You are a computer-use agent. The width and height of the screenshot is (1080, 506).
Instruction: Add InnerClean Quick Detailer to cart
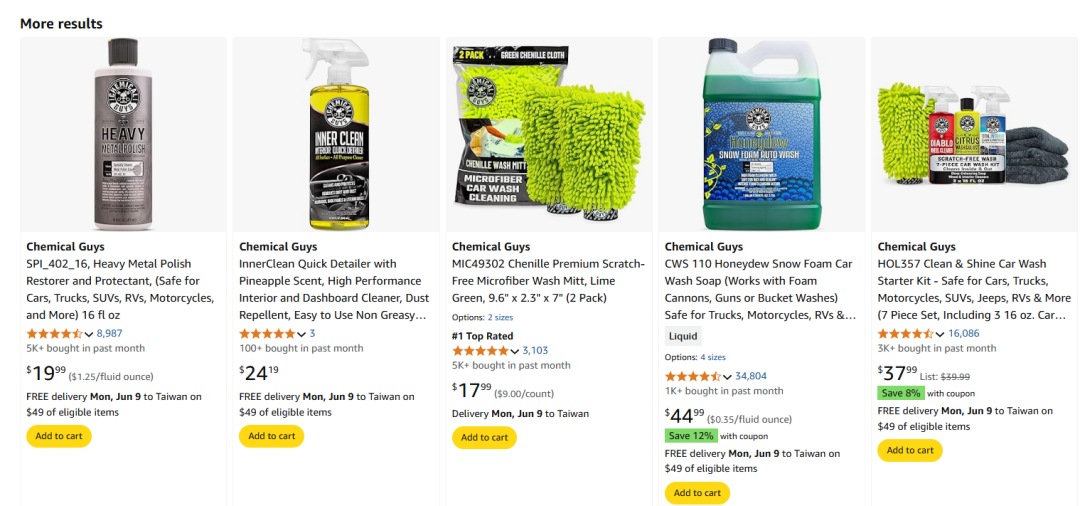(271, 436)
